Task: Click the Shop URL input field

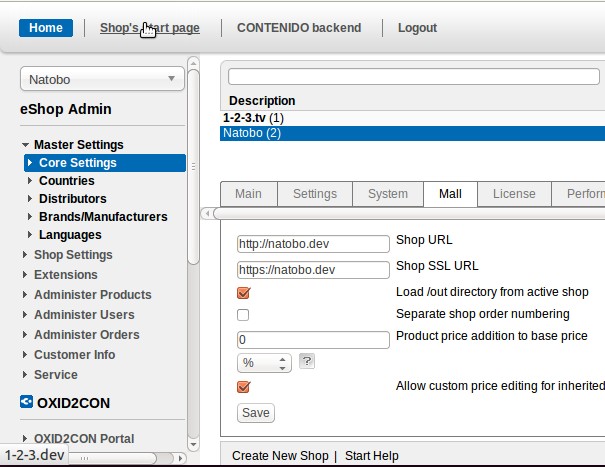Action: point(313,244)
